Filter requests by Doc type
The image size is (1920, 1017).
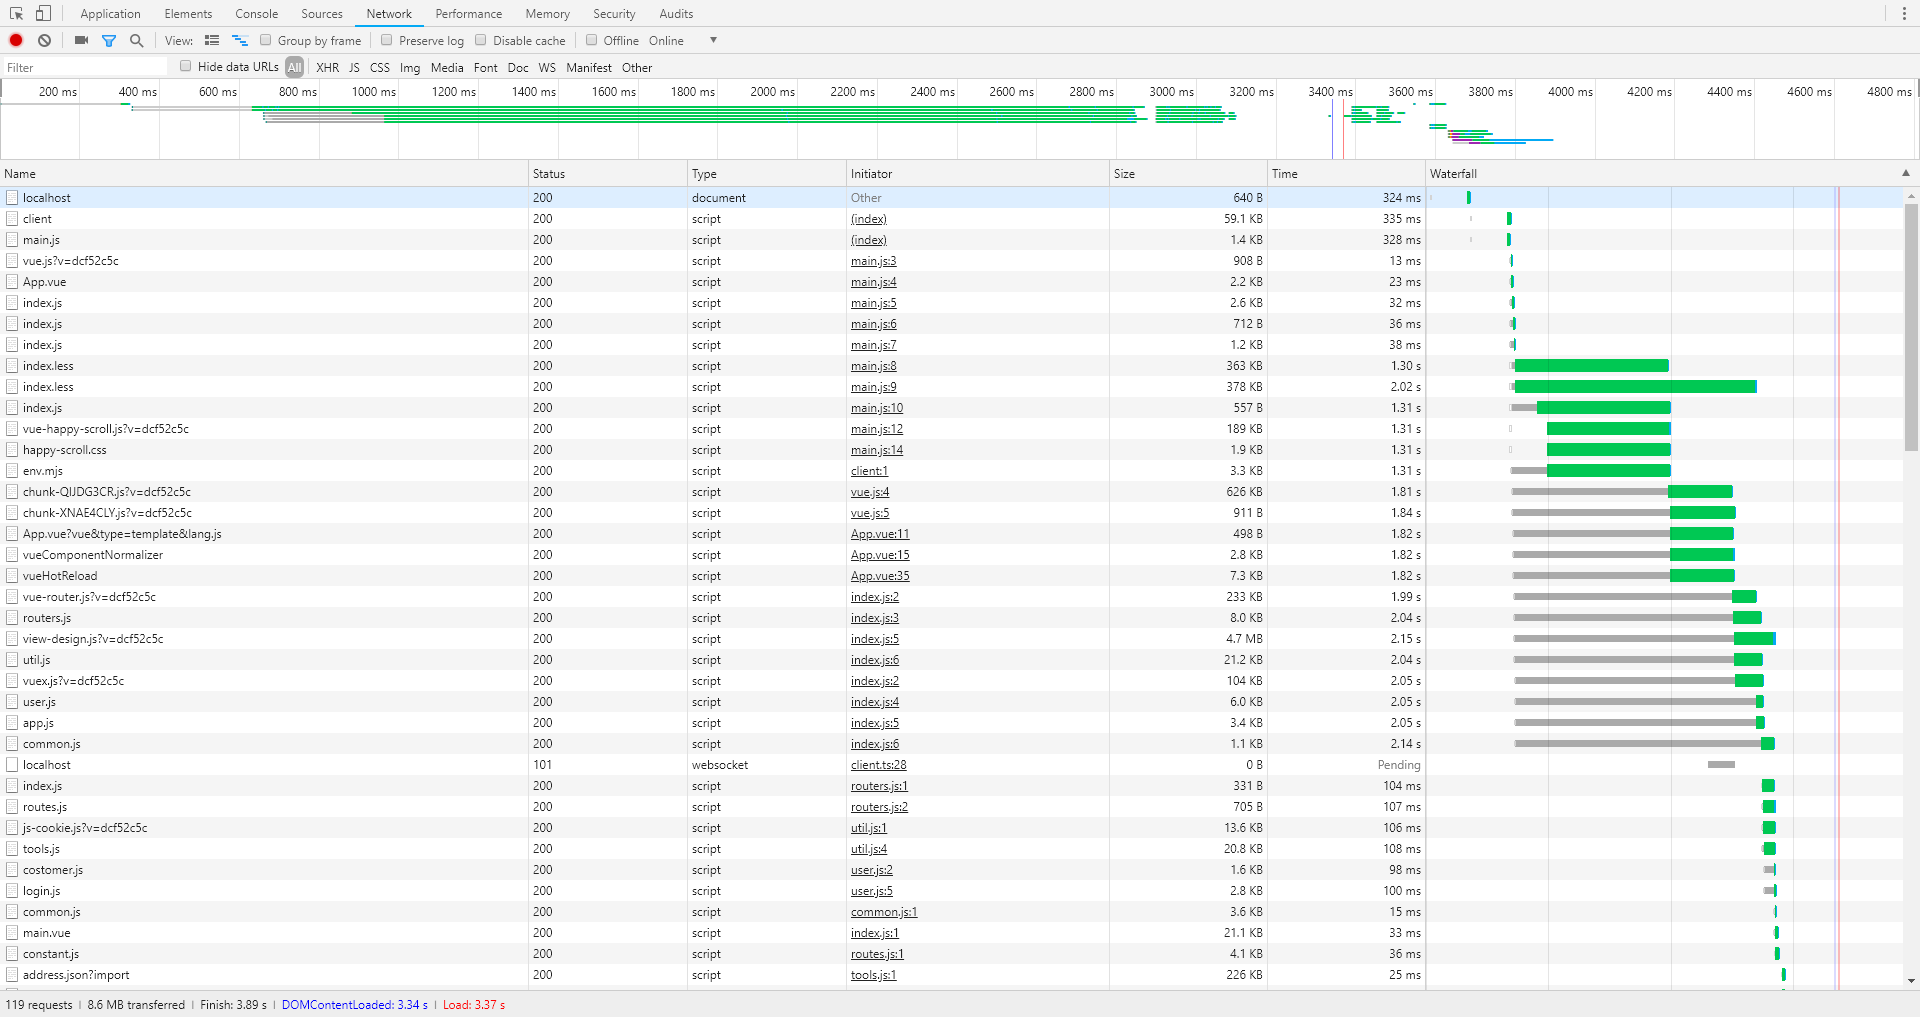(518, 67)
